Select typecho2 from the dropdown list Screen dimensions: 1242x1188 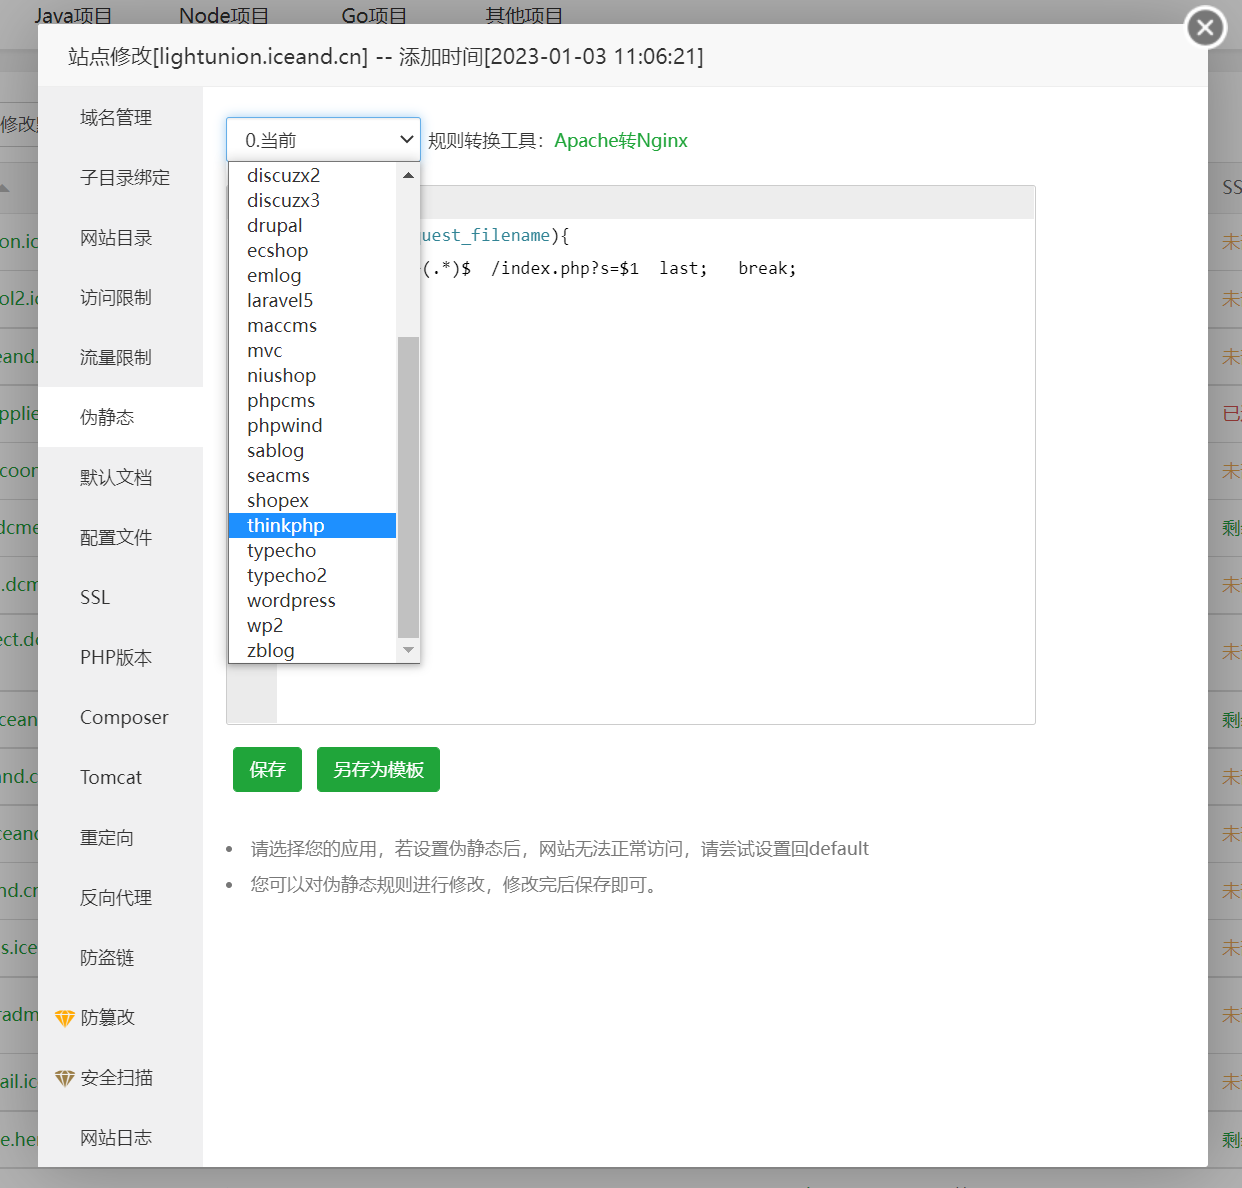click(x=287, y=576)
